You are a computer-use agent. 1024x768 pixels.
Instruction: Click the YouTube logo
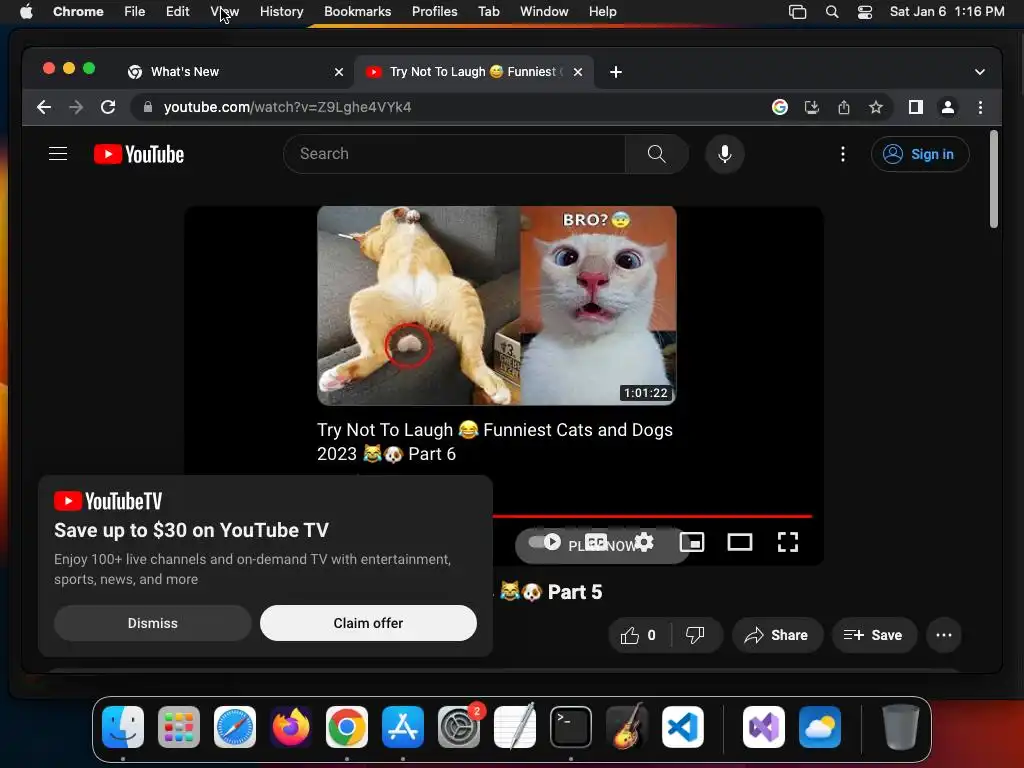pos(139,154)
